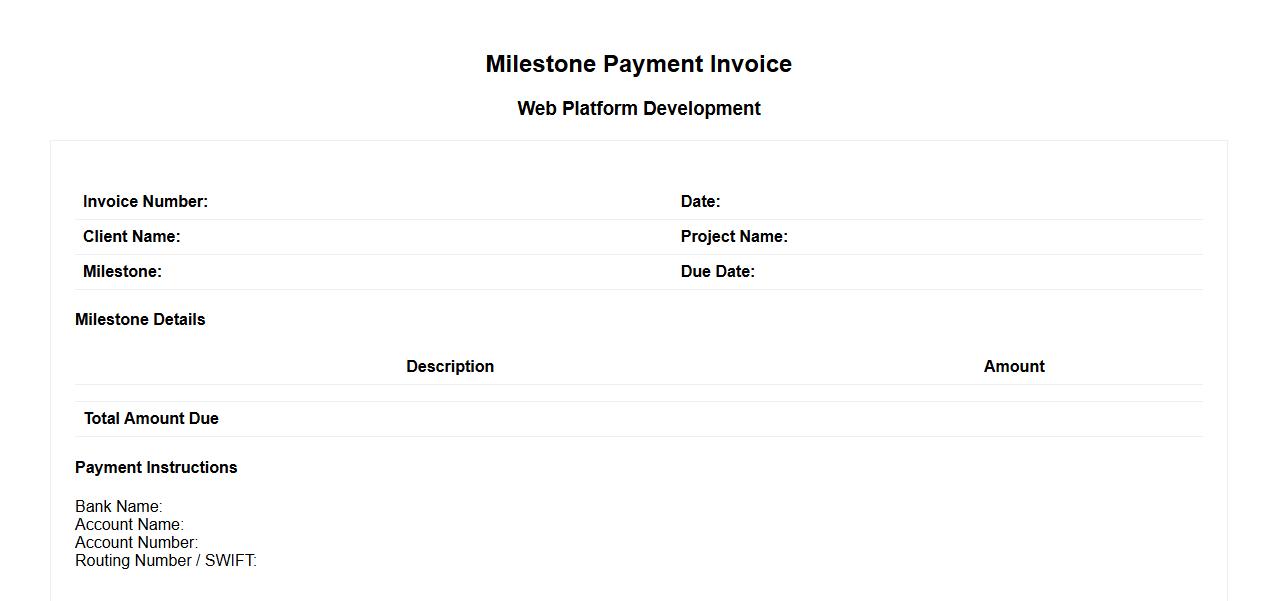Click the Bank Name line
1278x601 pixels.
click(x=118, y=507)
